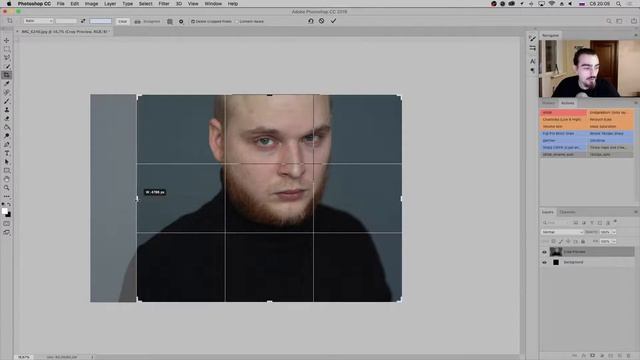Click the foreground color swatch
This screenshot has height=360, width=640.
(x=4, y=211)
